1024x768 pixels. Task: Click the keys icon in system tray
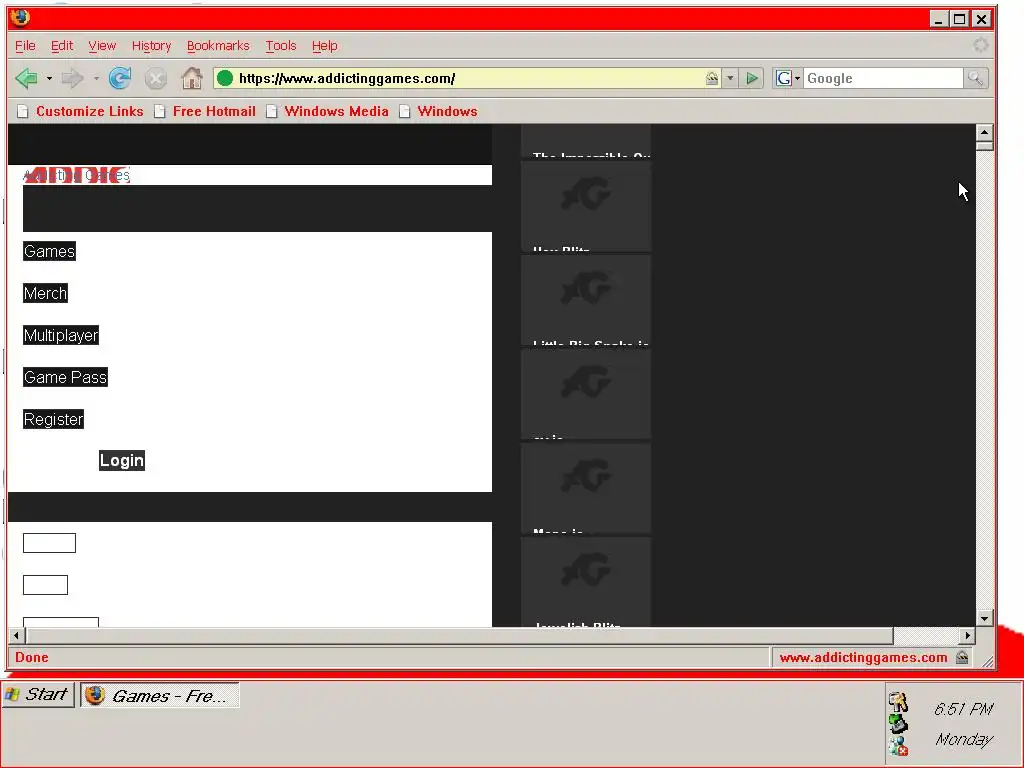[x=899, y=702]
